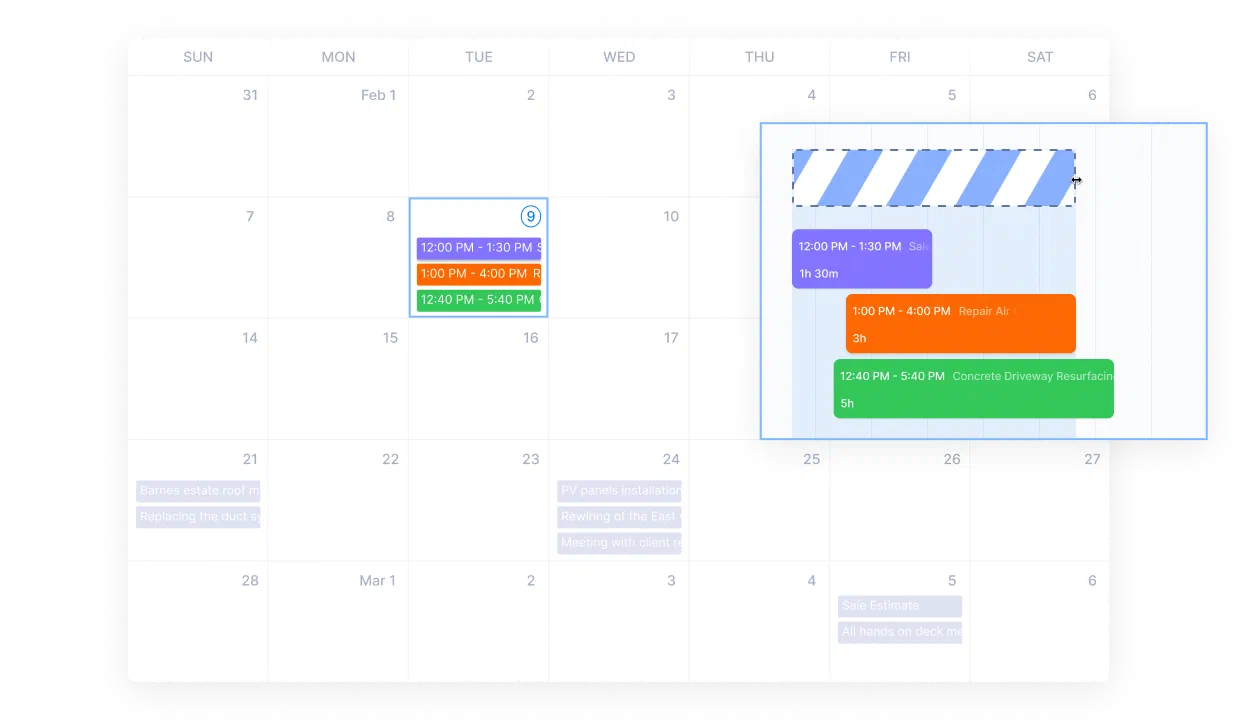Open the 'Rewiring of the East' event on the 24th
Viewport: 1256px width, 720px height.
click(619, 517)
